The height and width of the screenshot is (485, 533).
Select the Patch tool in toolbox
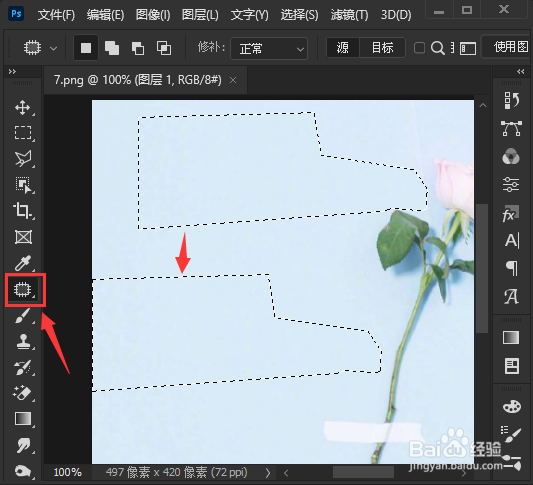coord(23,290)
